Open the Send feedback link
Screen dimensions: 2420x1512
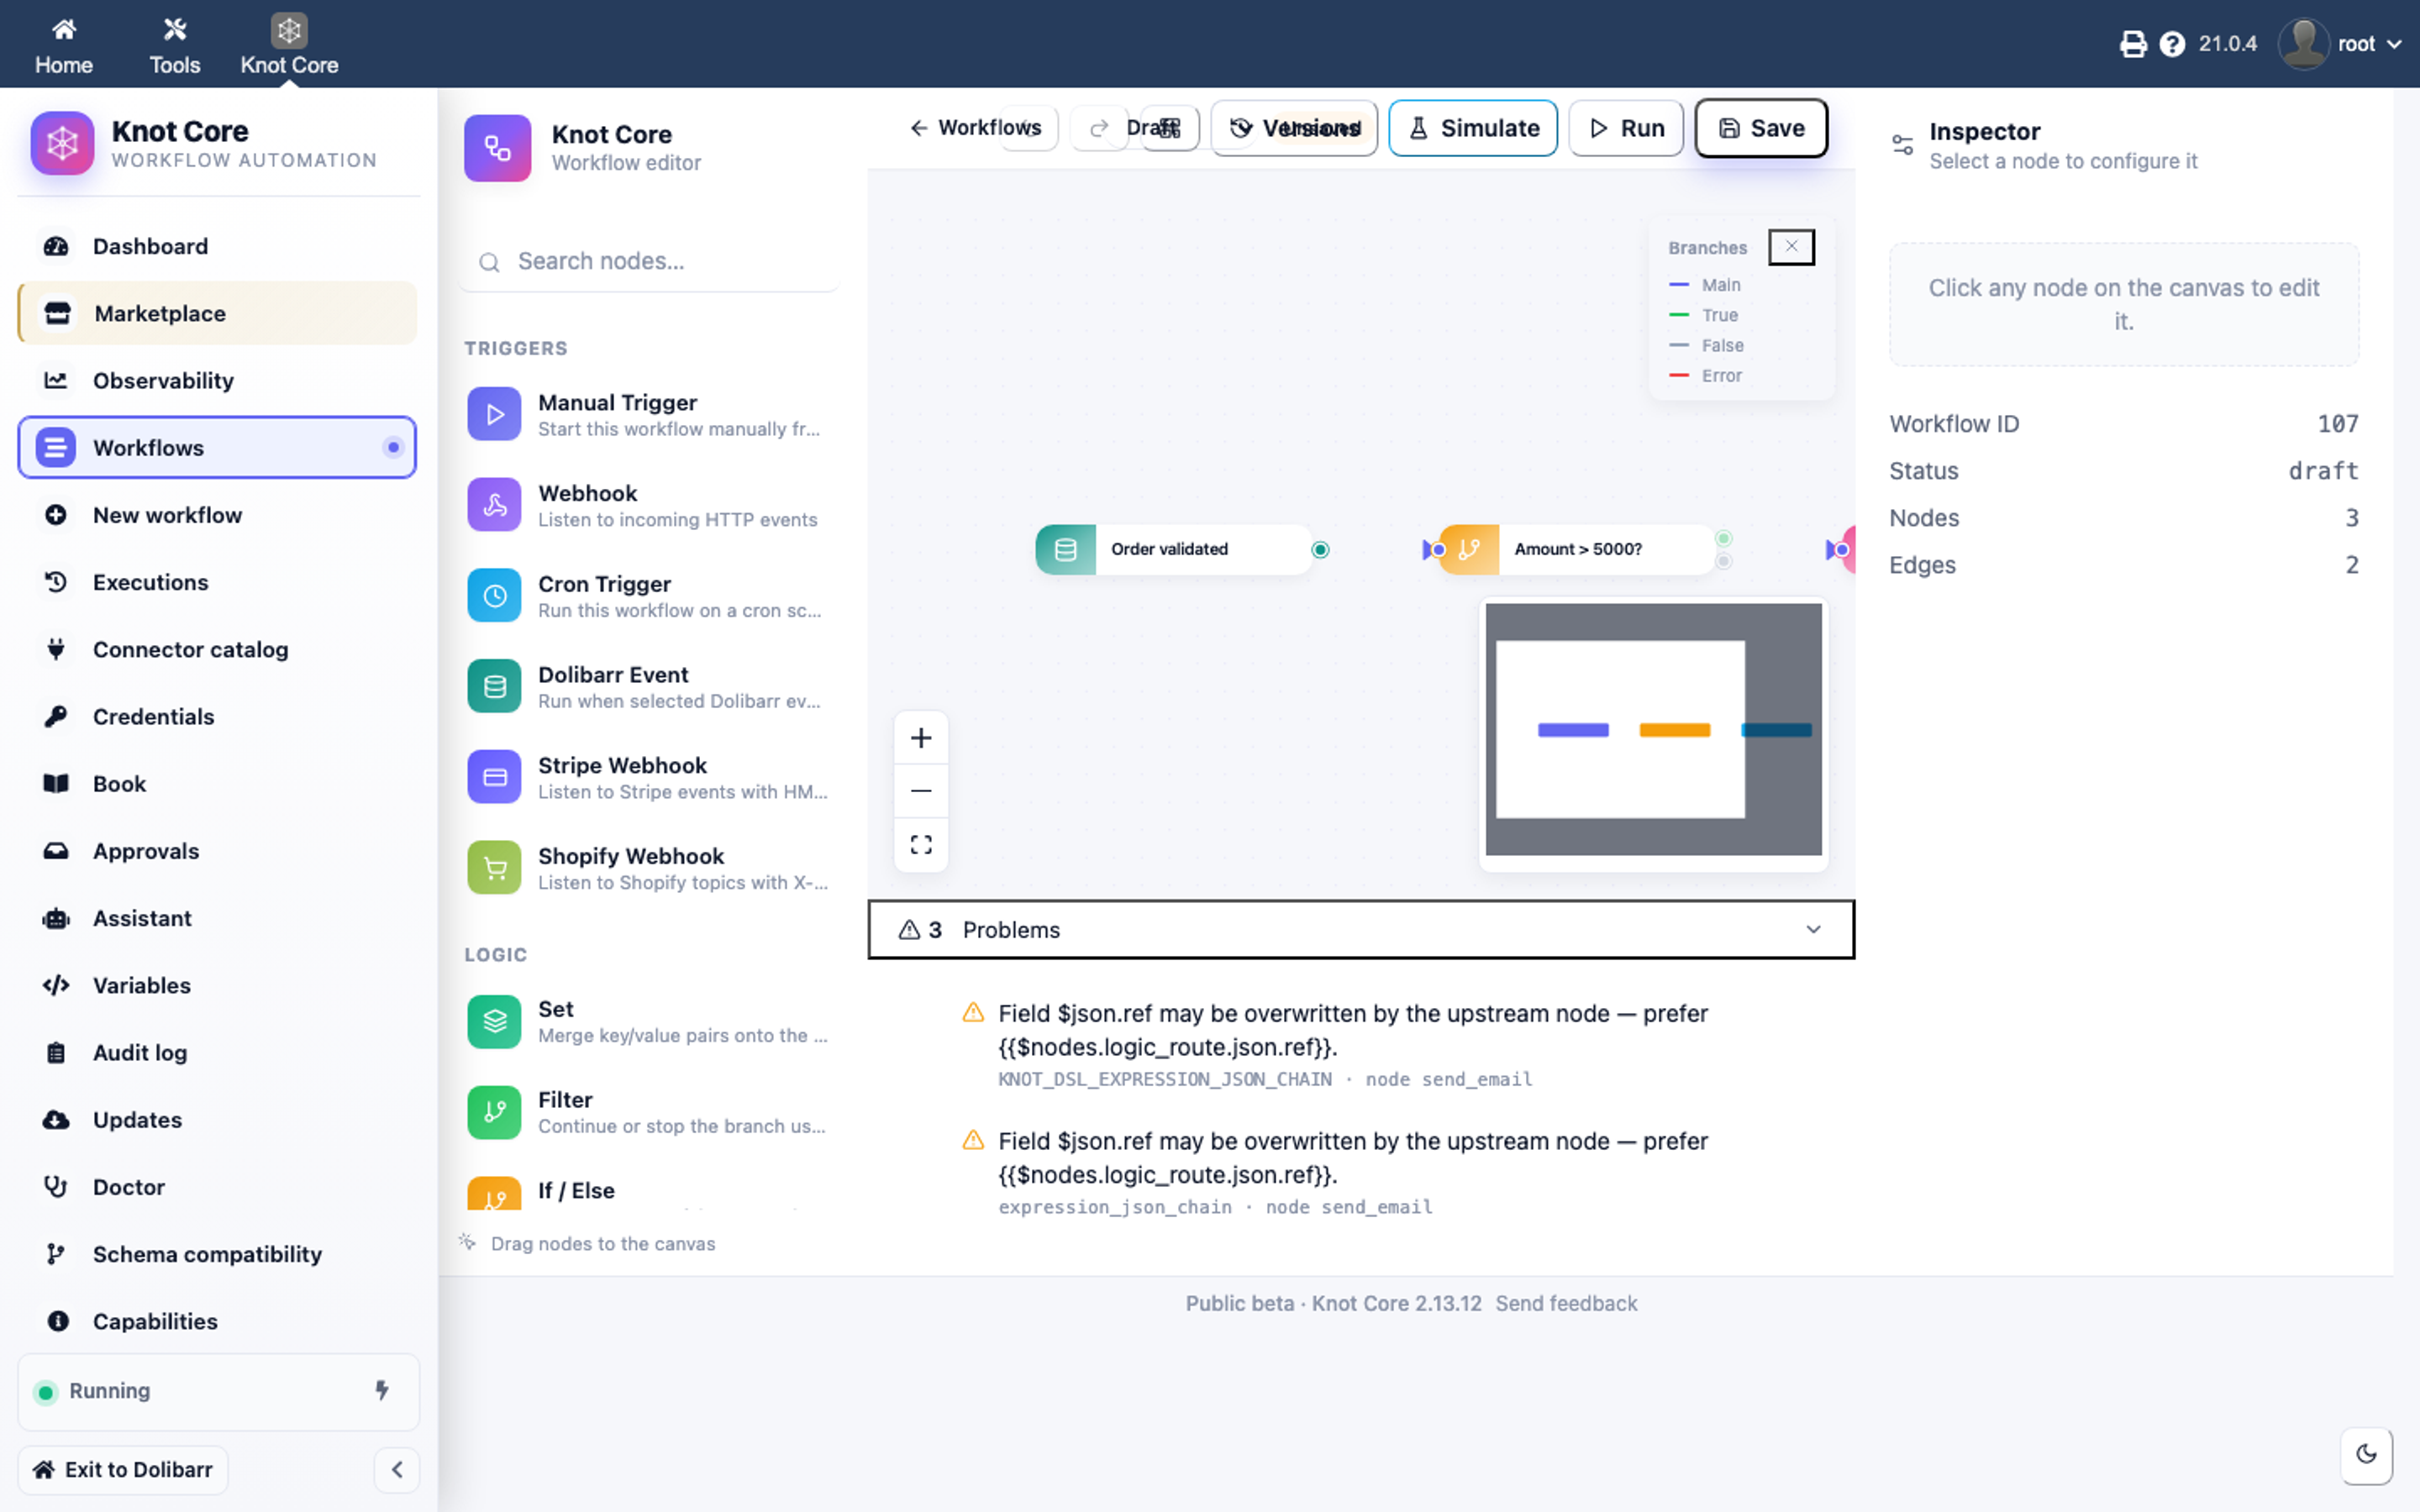tap(1566, 1303)
